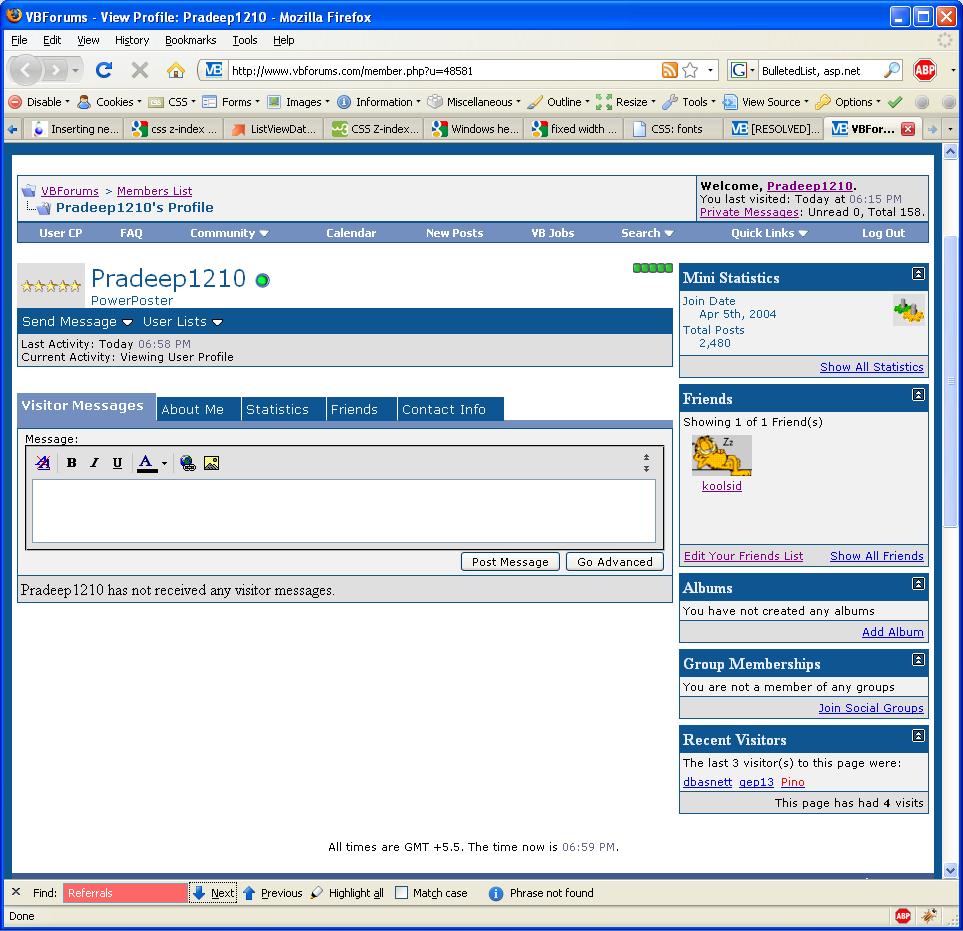Open the Community dropdown menu
The height and width of the screenshot is (931, 963).
[229, 233]
